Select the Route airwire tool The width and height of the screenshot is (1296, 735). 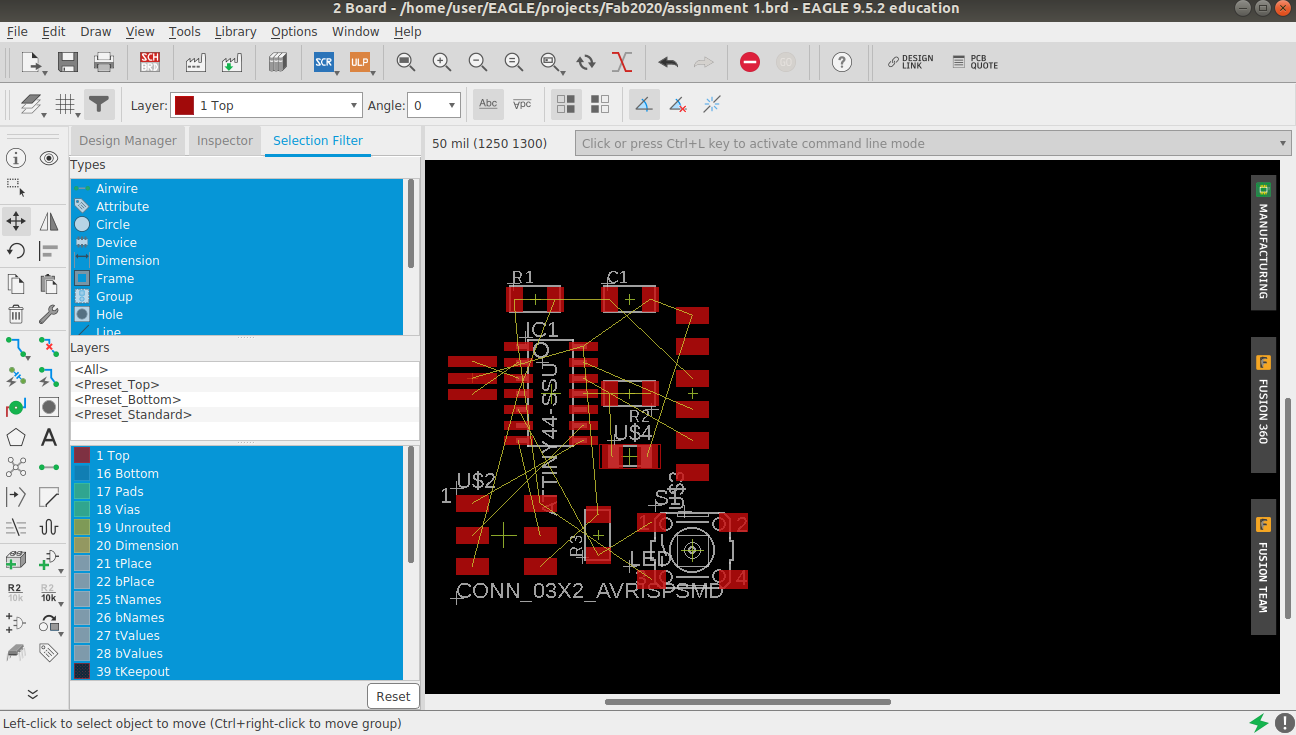tap(16, 347)
